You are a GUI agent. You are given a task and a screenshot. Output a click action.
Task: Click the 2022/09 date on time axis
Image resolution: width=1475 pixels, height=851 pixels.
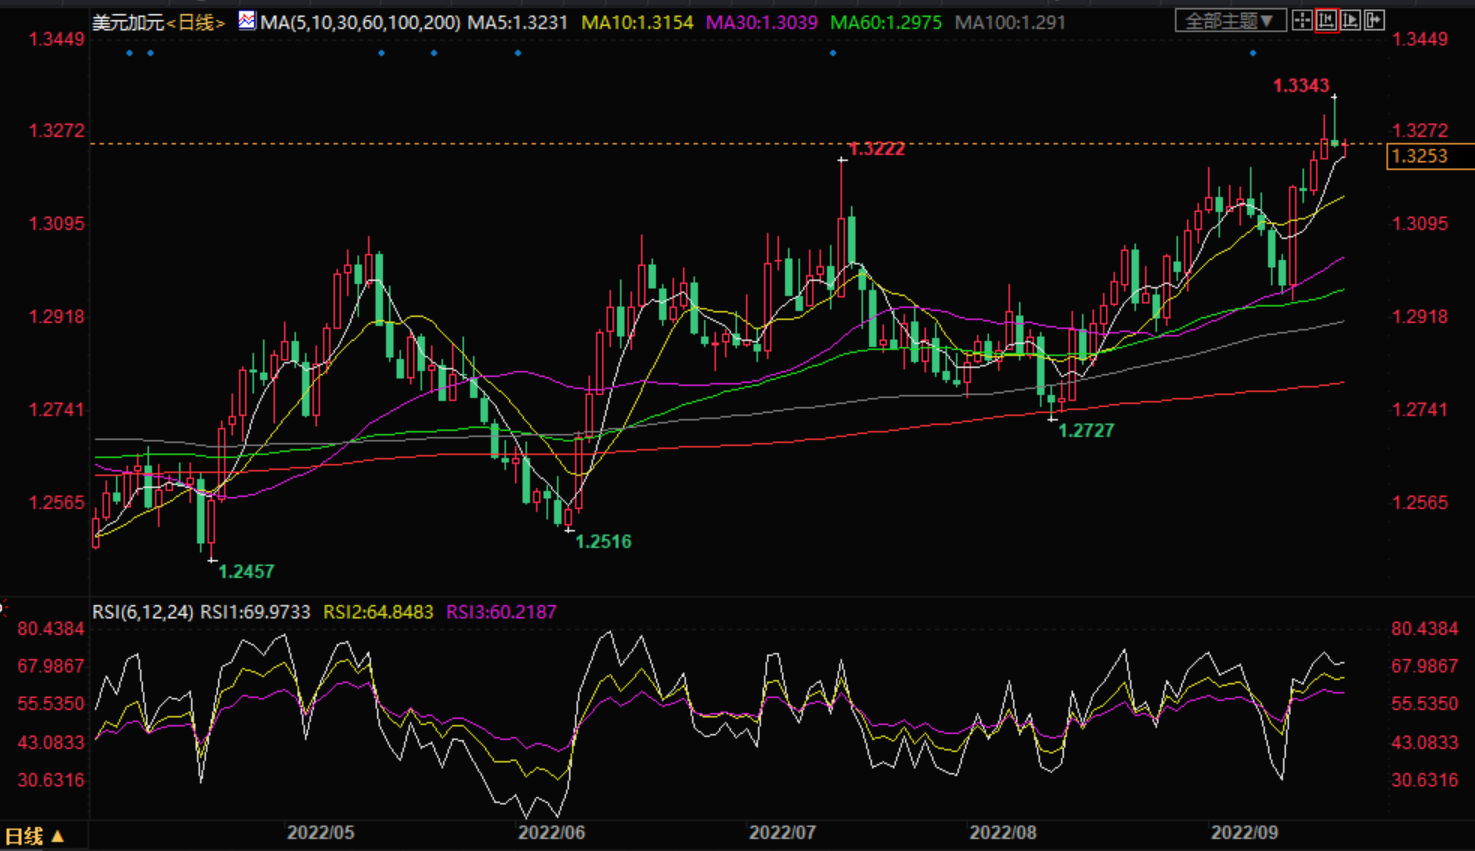tap(1244, 832)
